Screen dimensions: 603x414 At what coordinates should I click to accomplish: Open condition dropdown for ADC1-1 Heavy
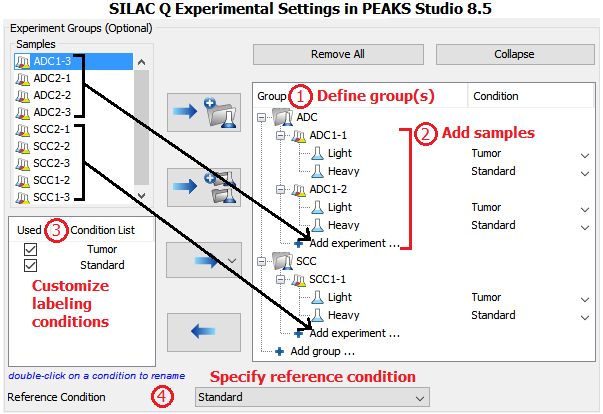tap(585, 174)
